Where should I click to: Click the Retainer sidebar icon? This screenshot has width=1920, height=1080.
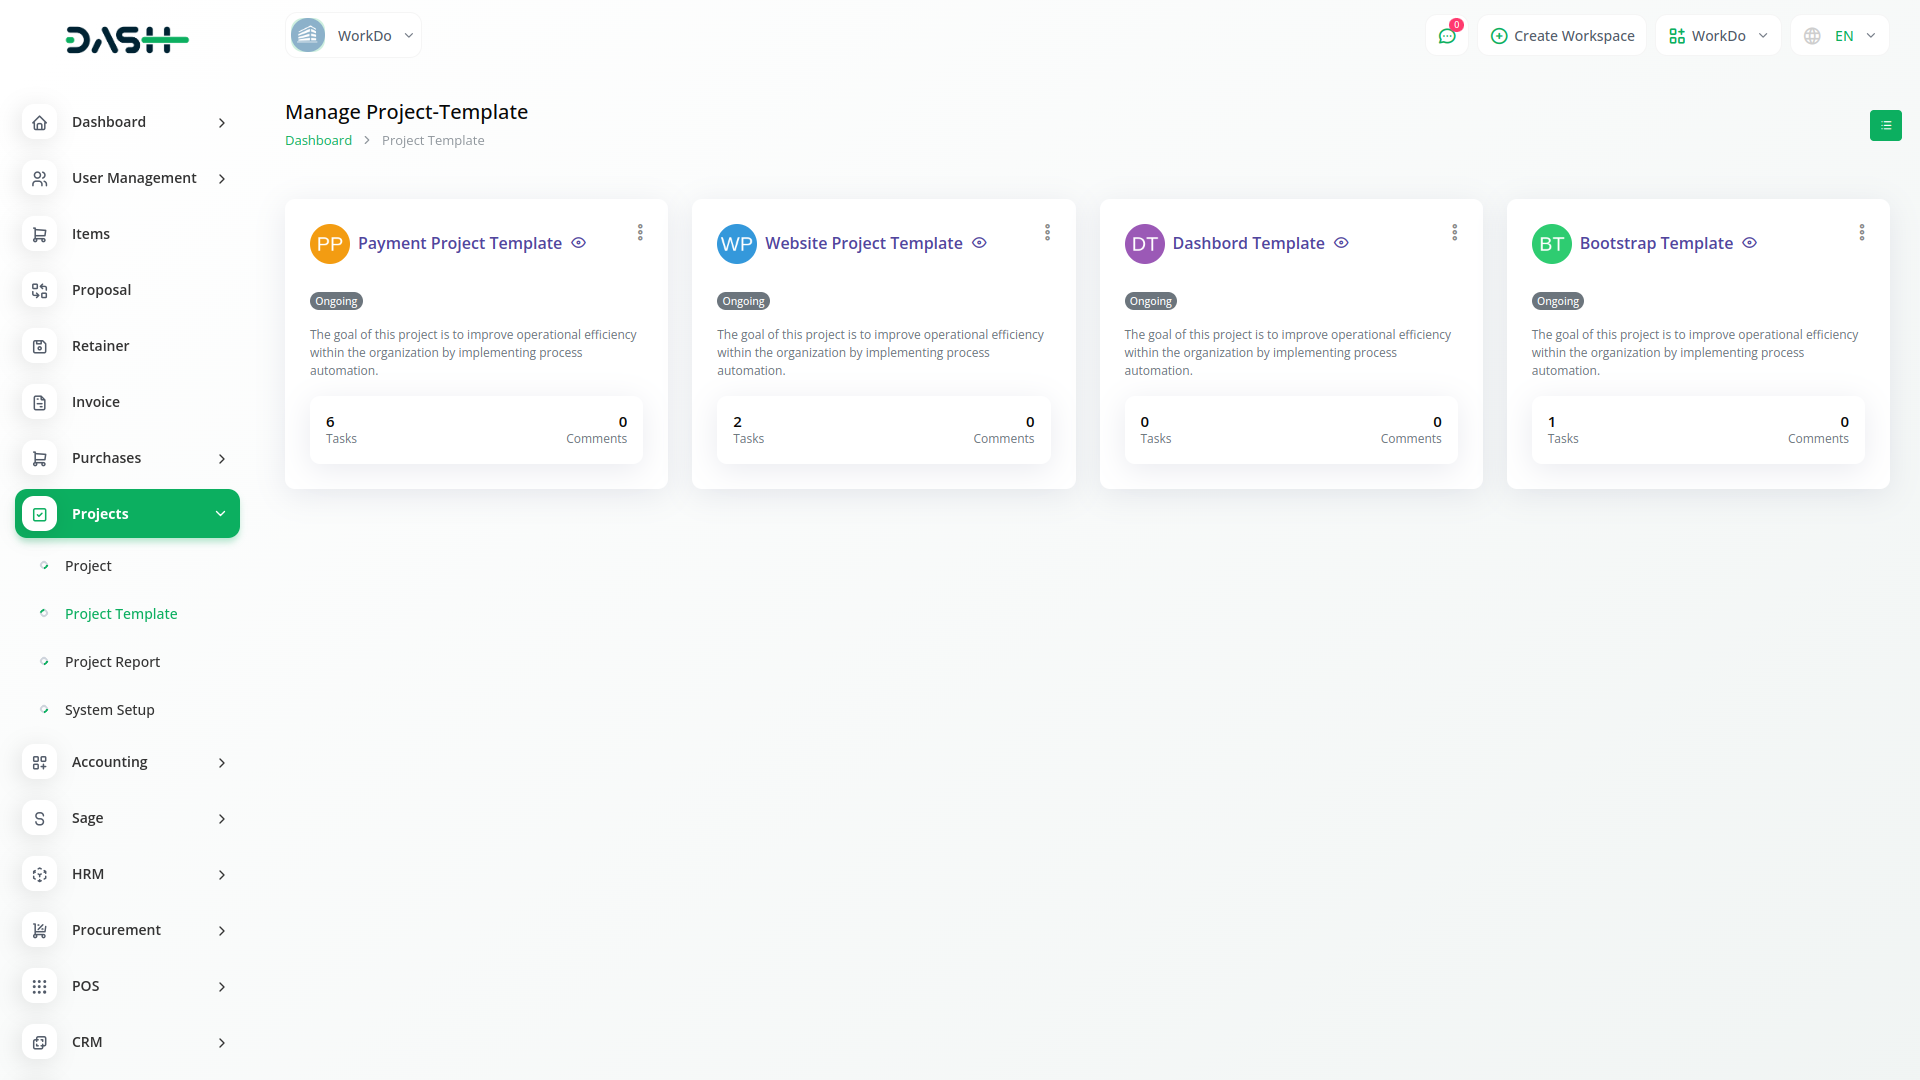[x=39, y=346]
